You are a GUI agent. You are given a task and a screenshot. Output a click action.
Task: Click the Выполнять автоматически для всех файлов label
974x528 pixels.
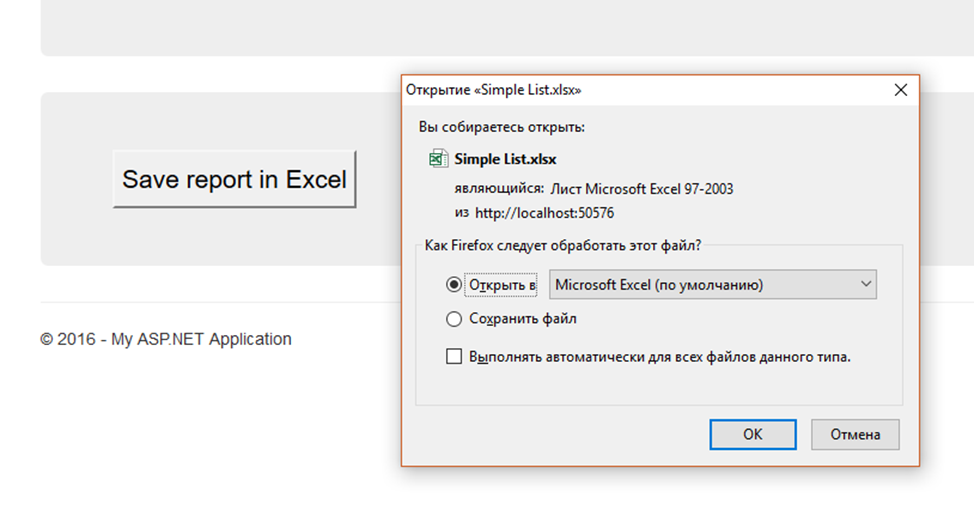tap(660, 357)
